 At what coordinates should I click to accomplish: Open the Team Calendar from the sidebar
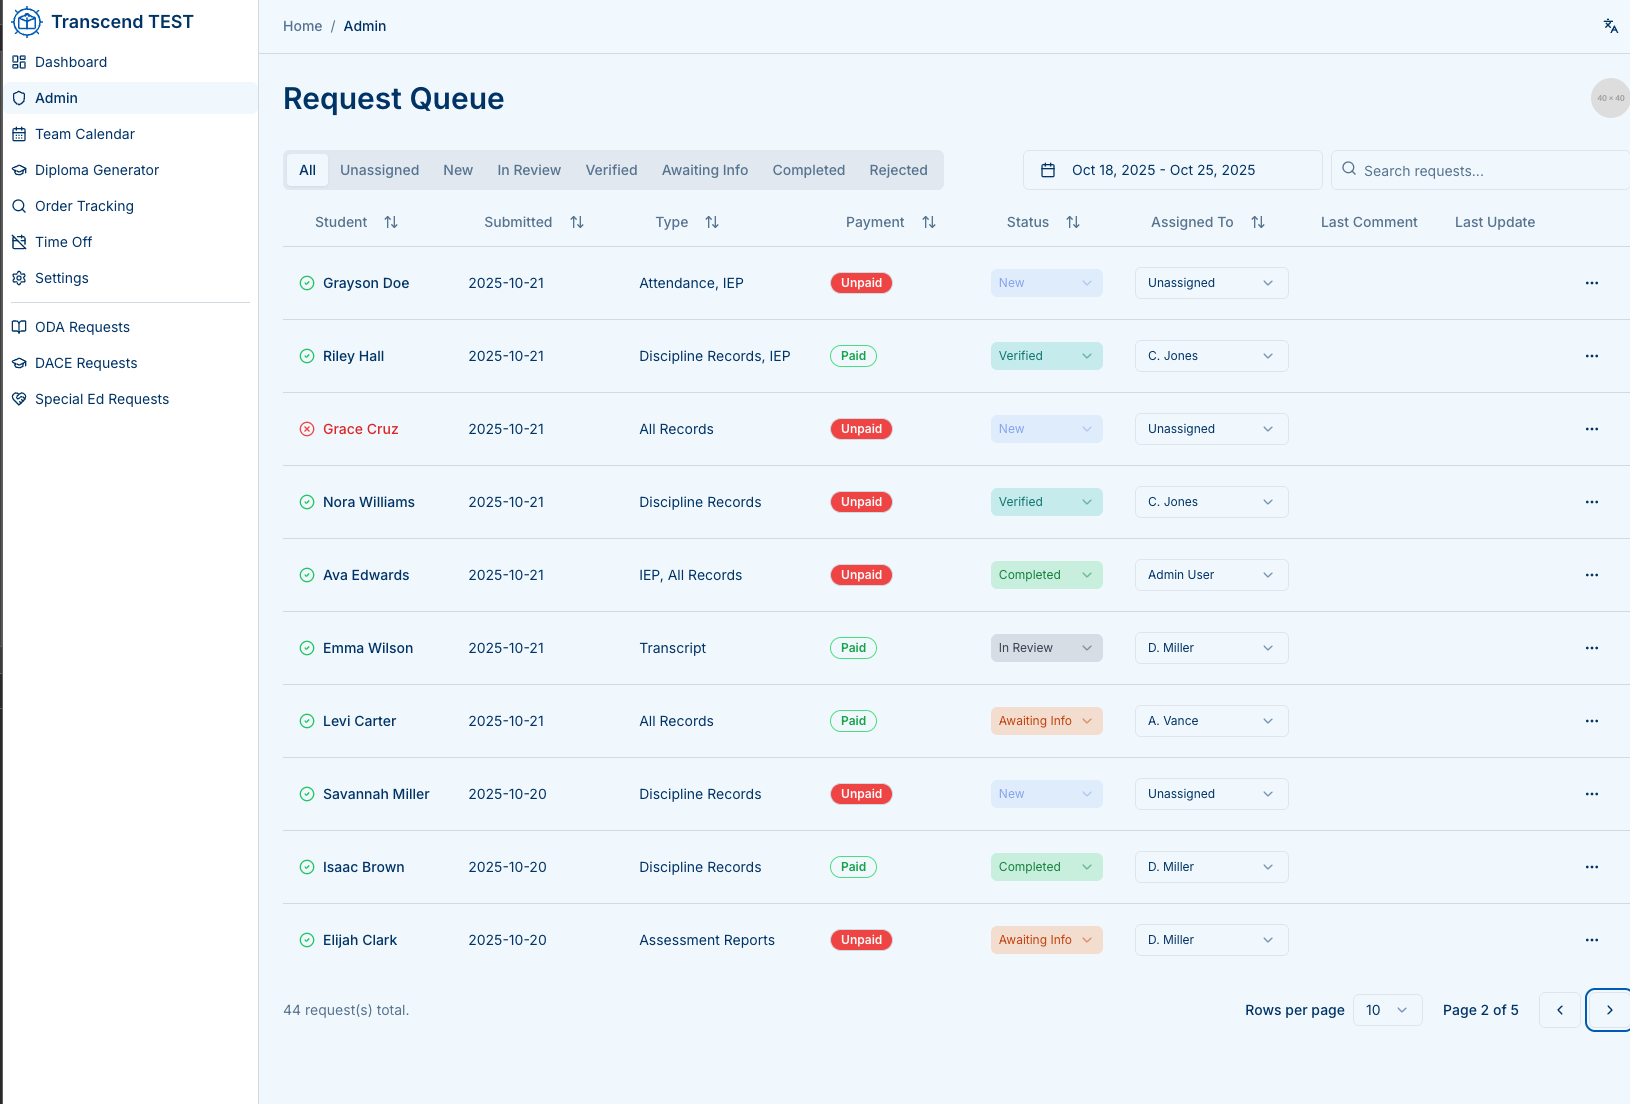19,133
